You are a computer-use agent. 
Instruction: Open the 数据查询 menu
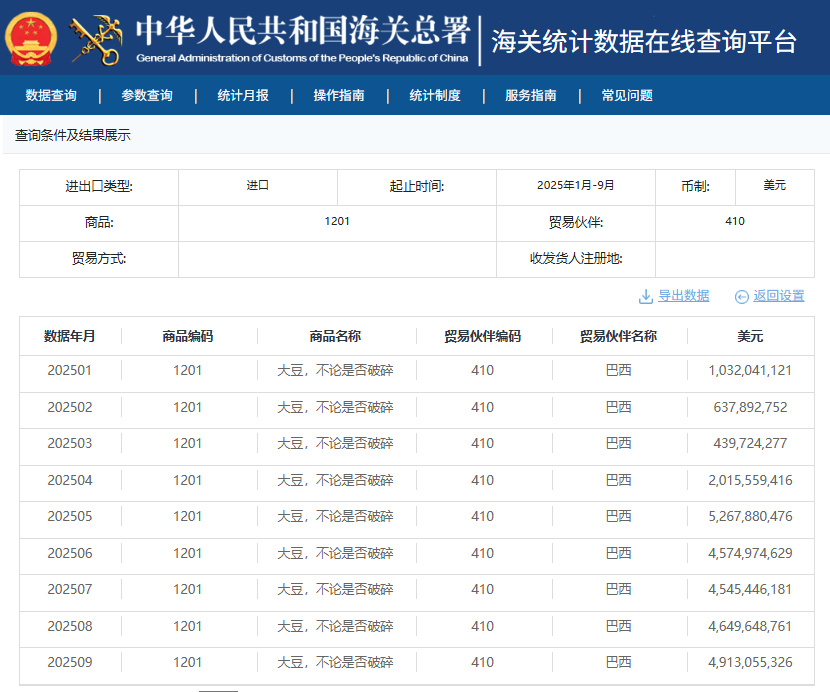[x=51, y=96]
